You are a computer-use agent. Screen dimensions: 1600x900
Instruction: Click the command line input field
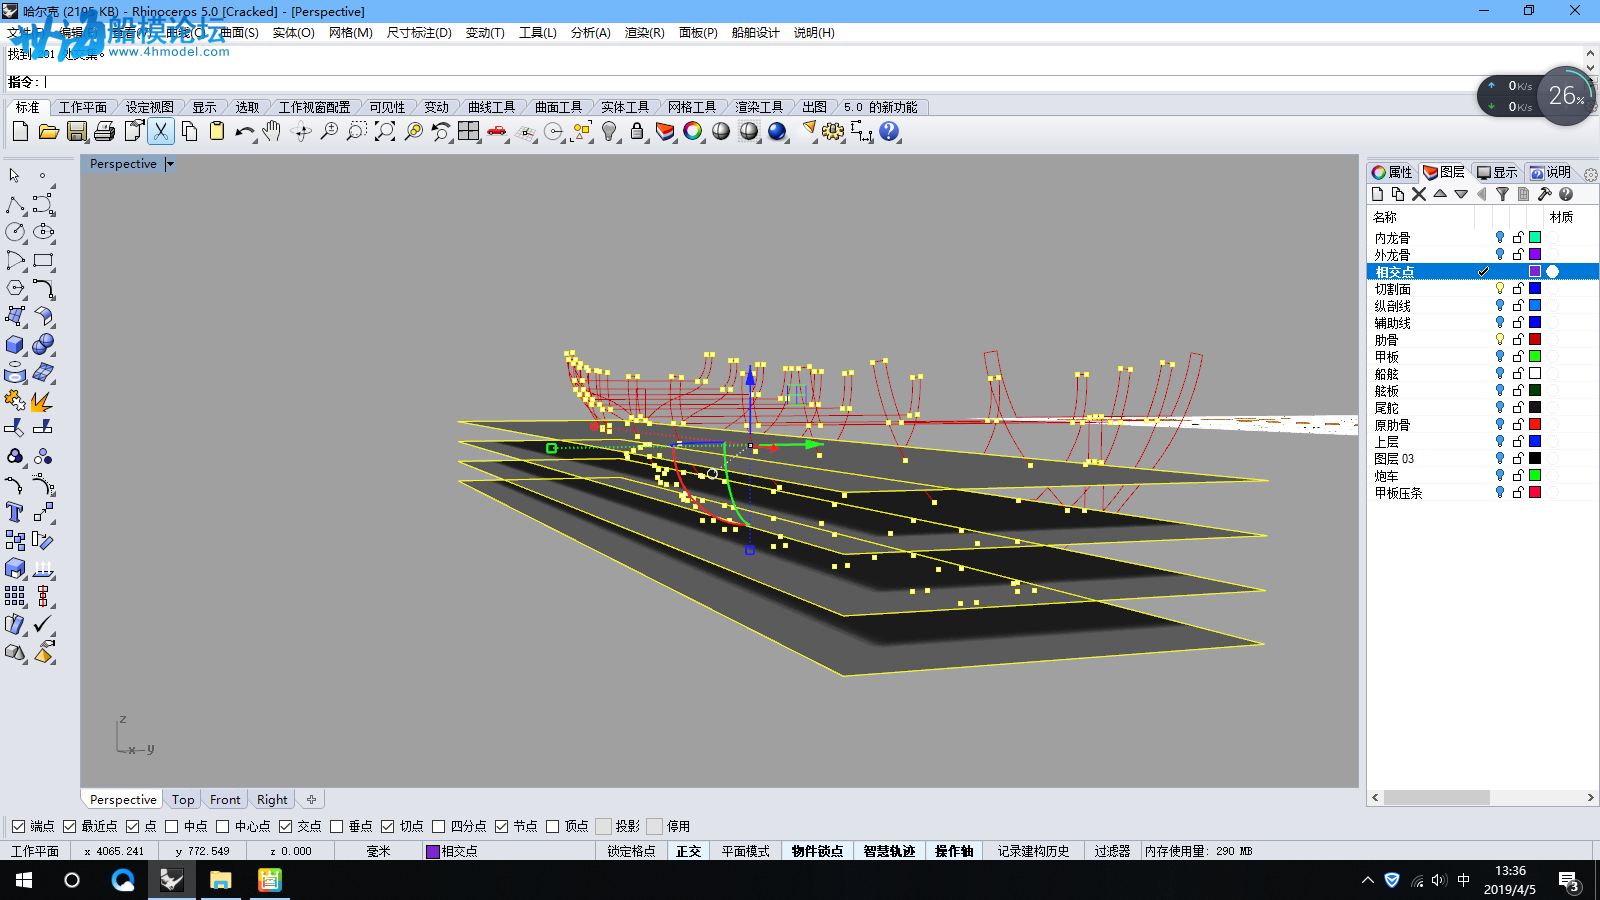coord(810,82)
